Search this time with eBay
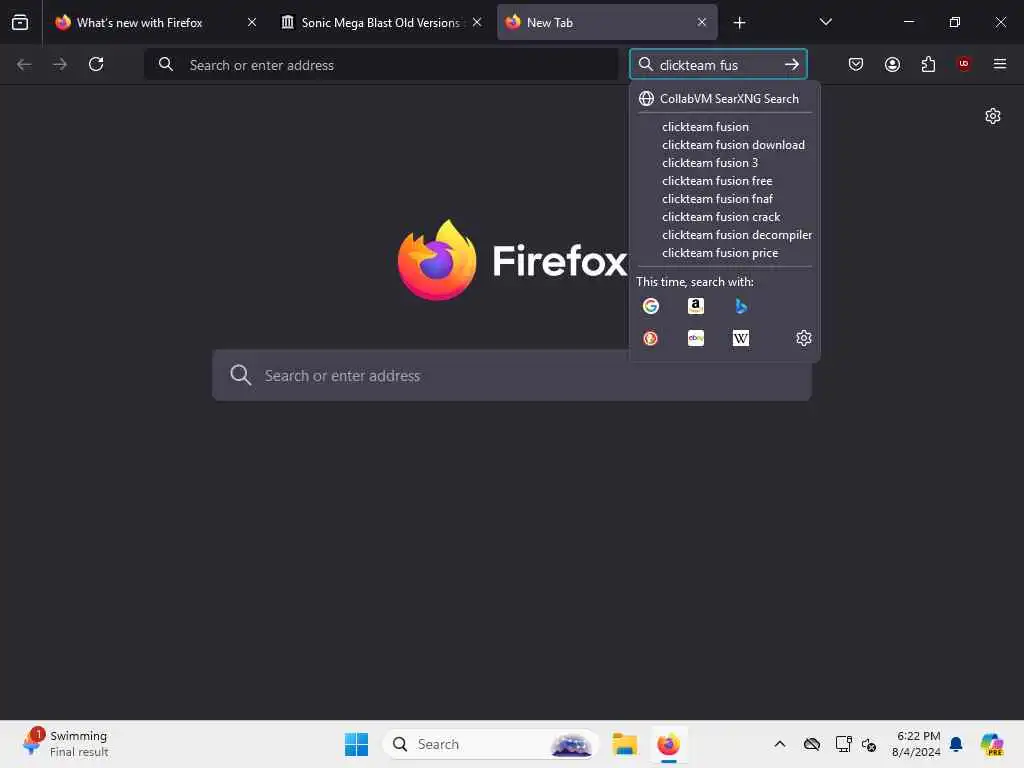Viewport: 1024px width, 768px height. pos(696,338)
